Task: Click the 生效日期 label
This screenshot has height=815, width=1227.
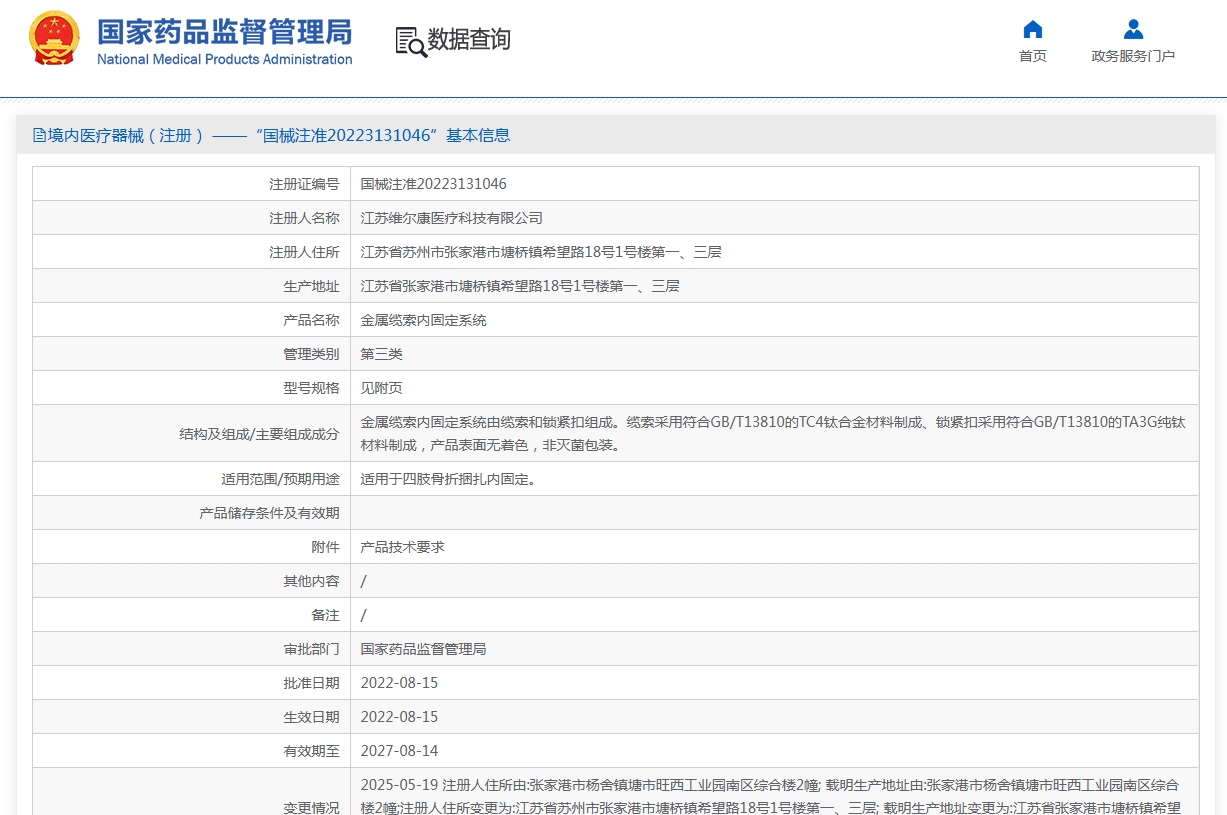Action: coord(311,717)
